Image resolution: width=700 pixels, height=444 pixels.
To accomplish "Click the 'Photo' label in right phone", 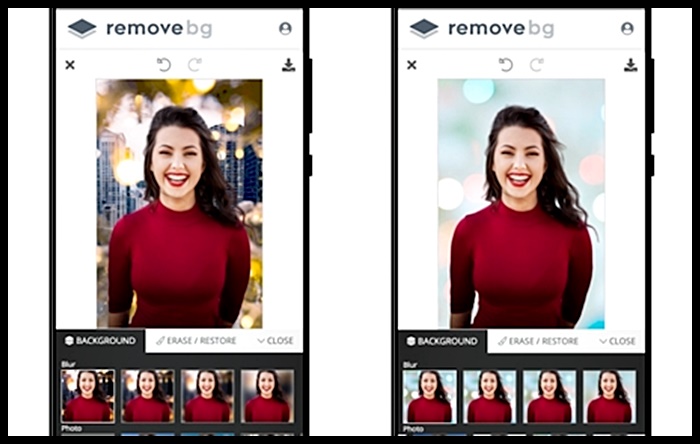I will pyautogui.click(x=413, y=429).
